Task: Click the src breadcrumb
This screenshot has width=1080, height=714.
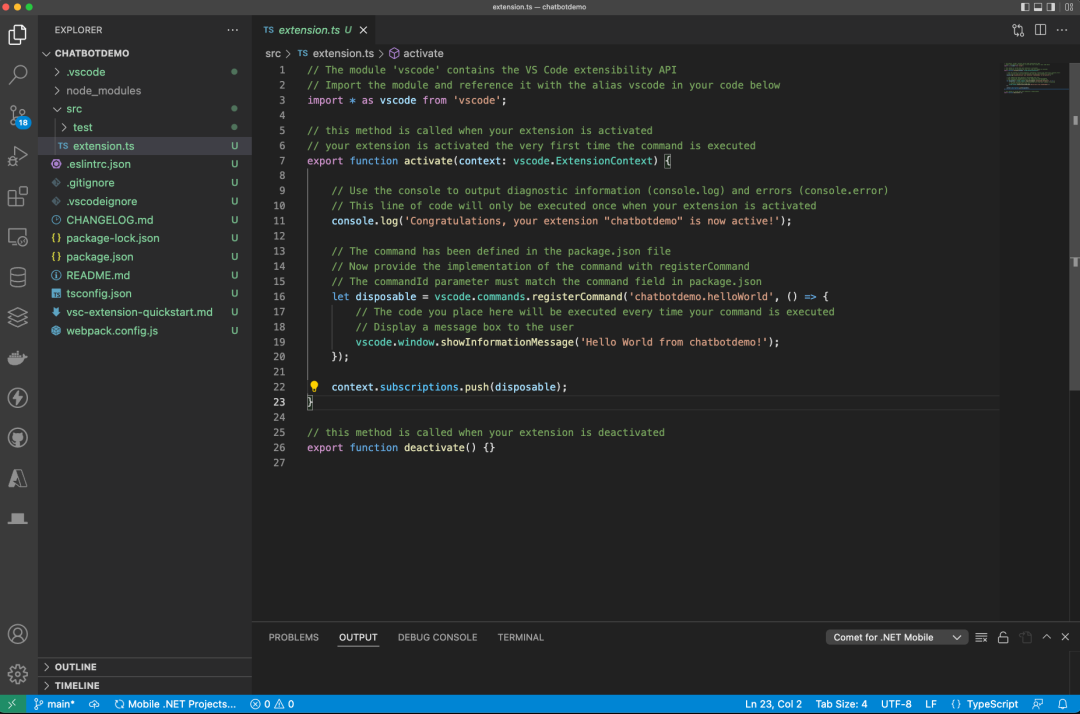Action: coord(273,53)
